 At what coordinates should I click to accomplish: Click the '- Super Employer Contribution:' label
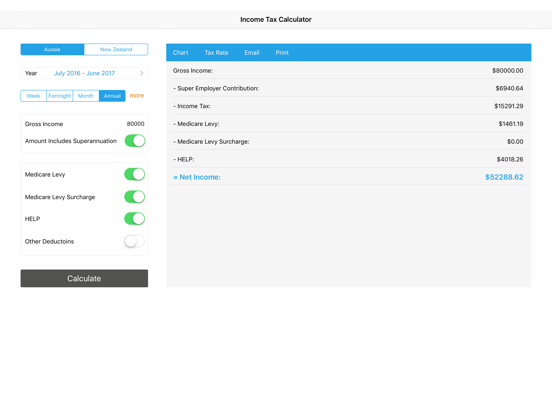click(216, 88)
